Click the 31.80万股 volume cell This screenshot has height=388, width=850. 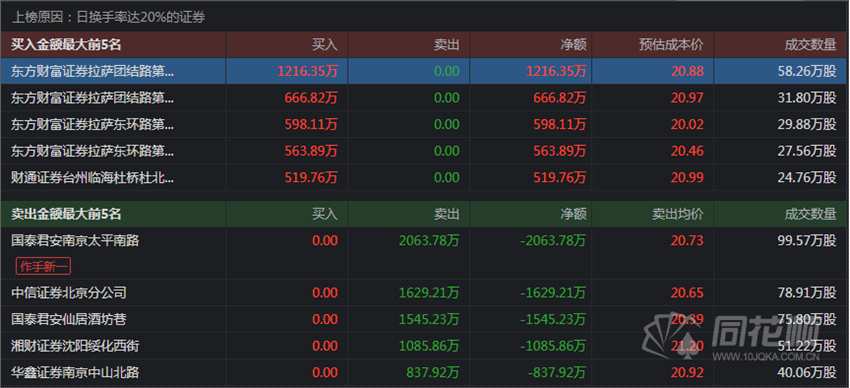[x=807, y=98]
